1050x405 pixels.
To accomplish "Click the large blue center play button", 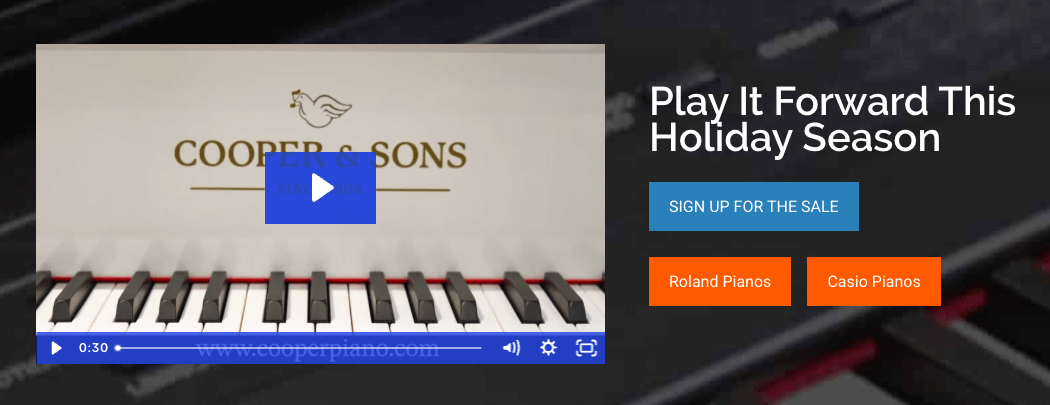I will (320, 188).
